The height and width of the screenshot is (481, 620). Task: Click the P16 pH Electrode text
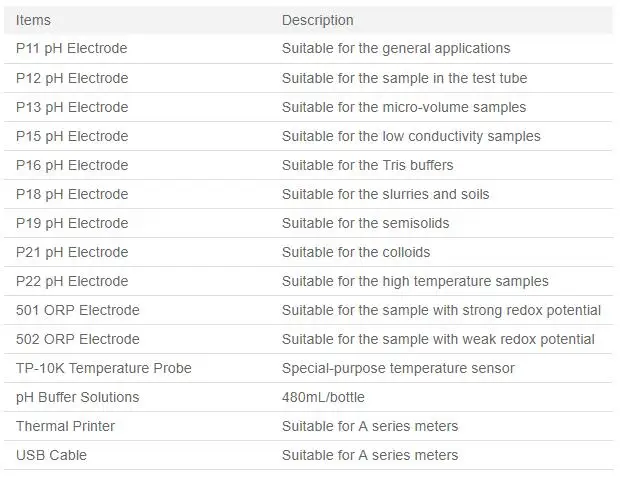pyautogui.click(x=72, y=165)
